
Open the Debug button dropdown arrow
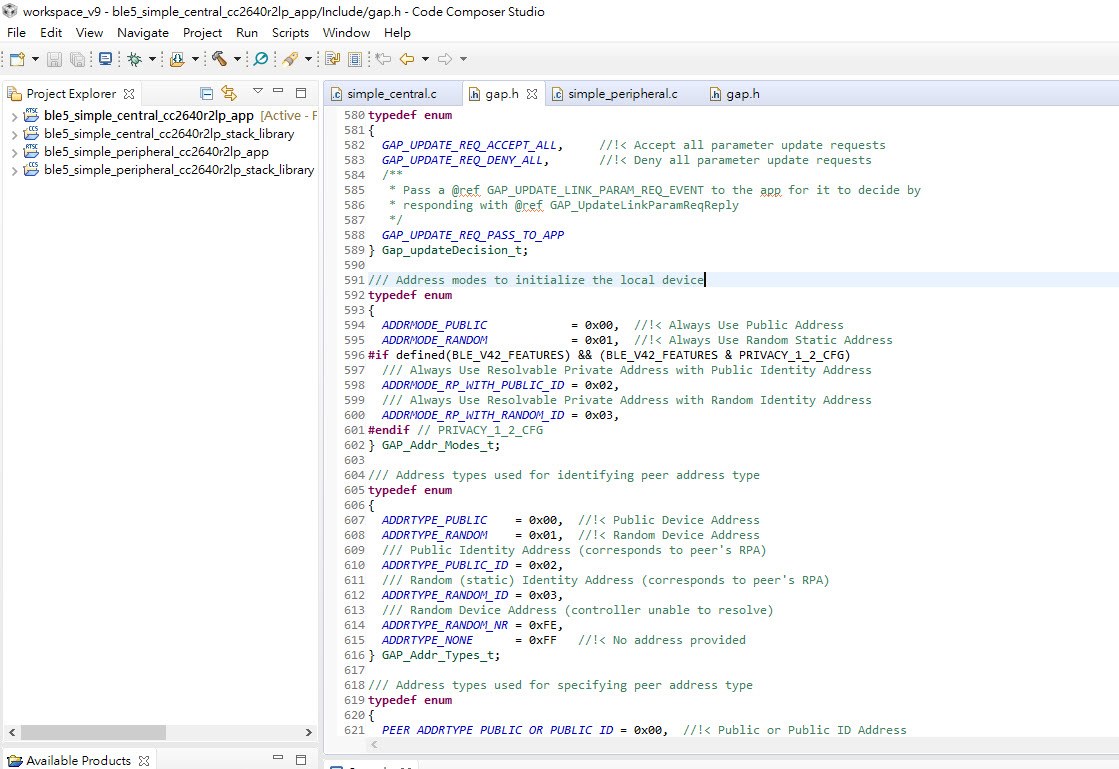tap(152, 59)
